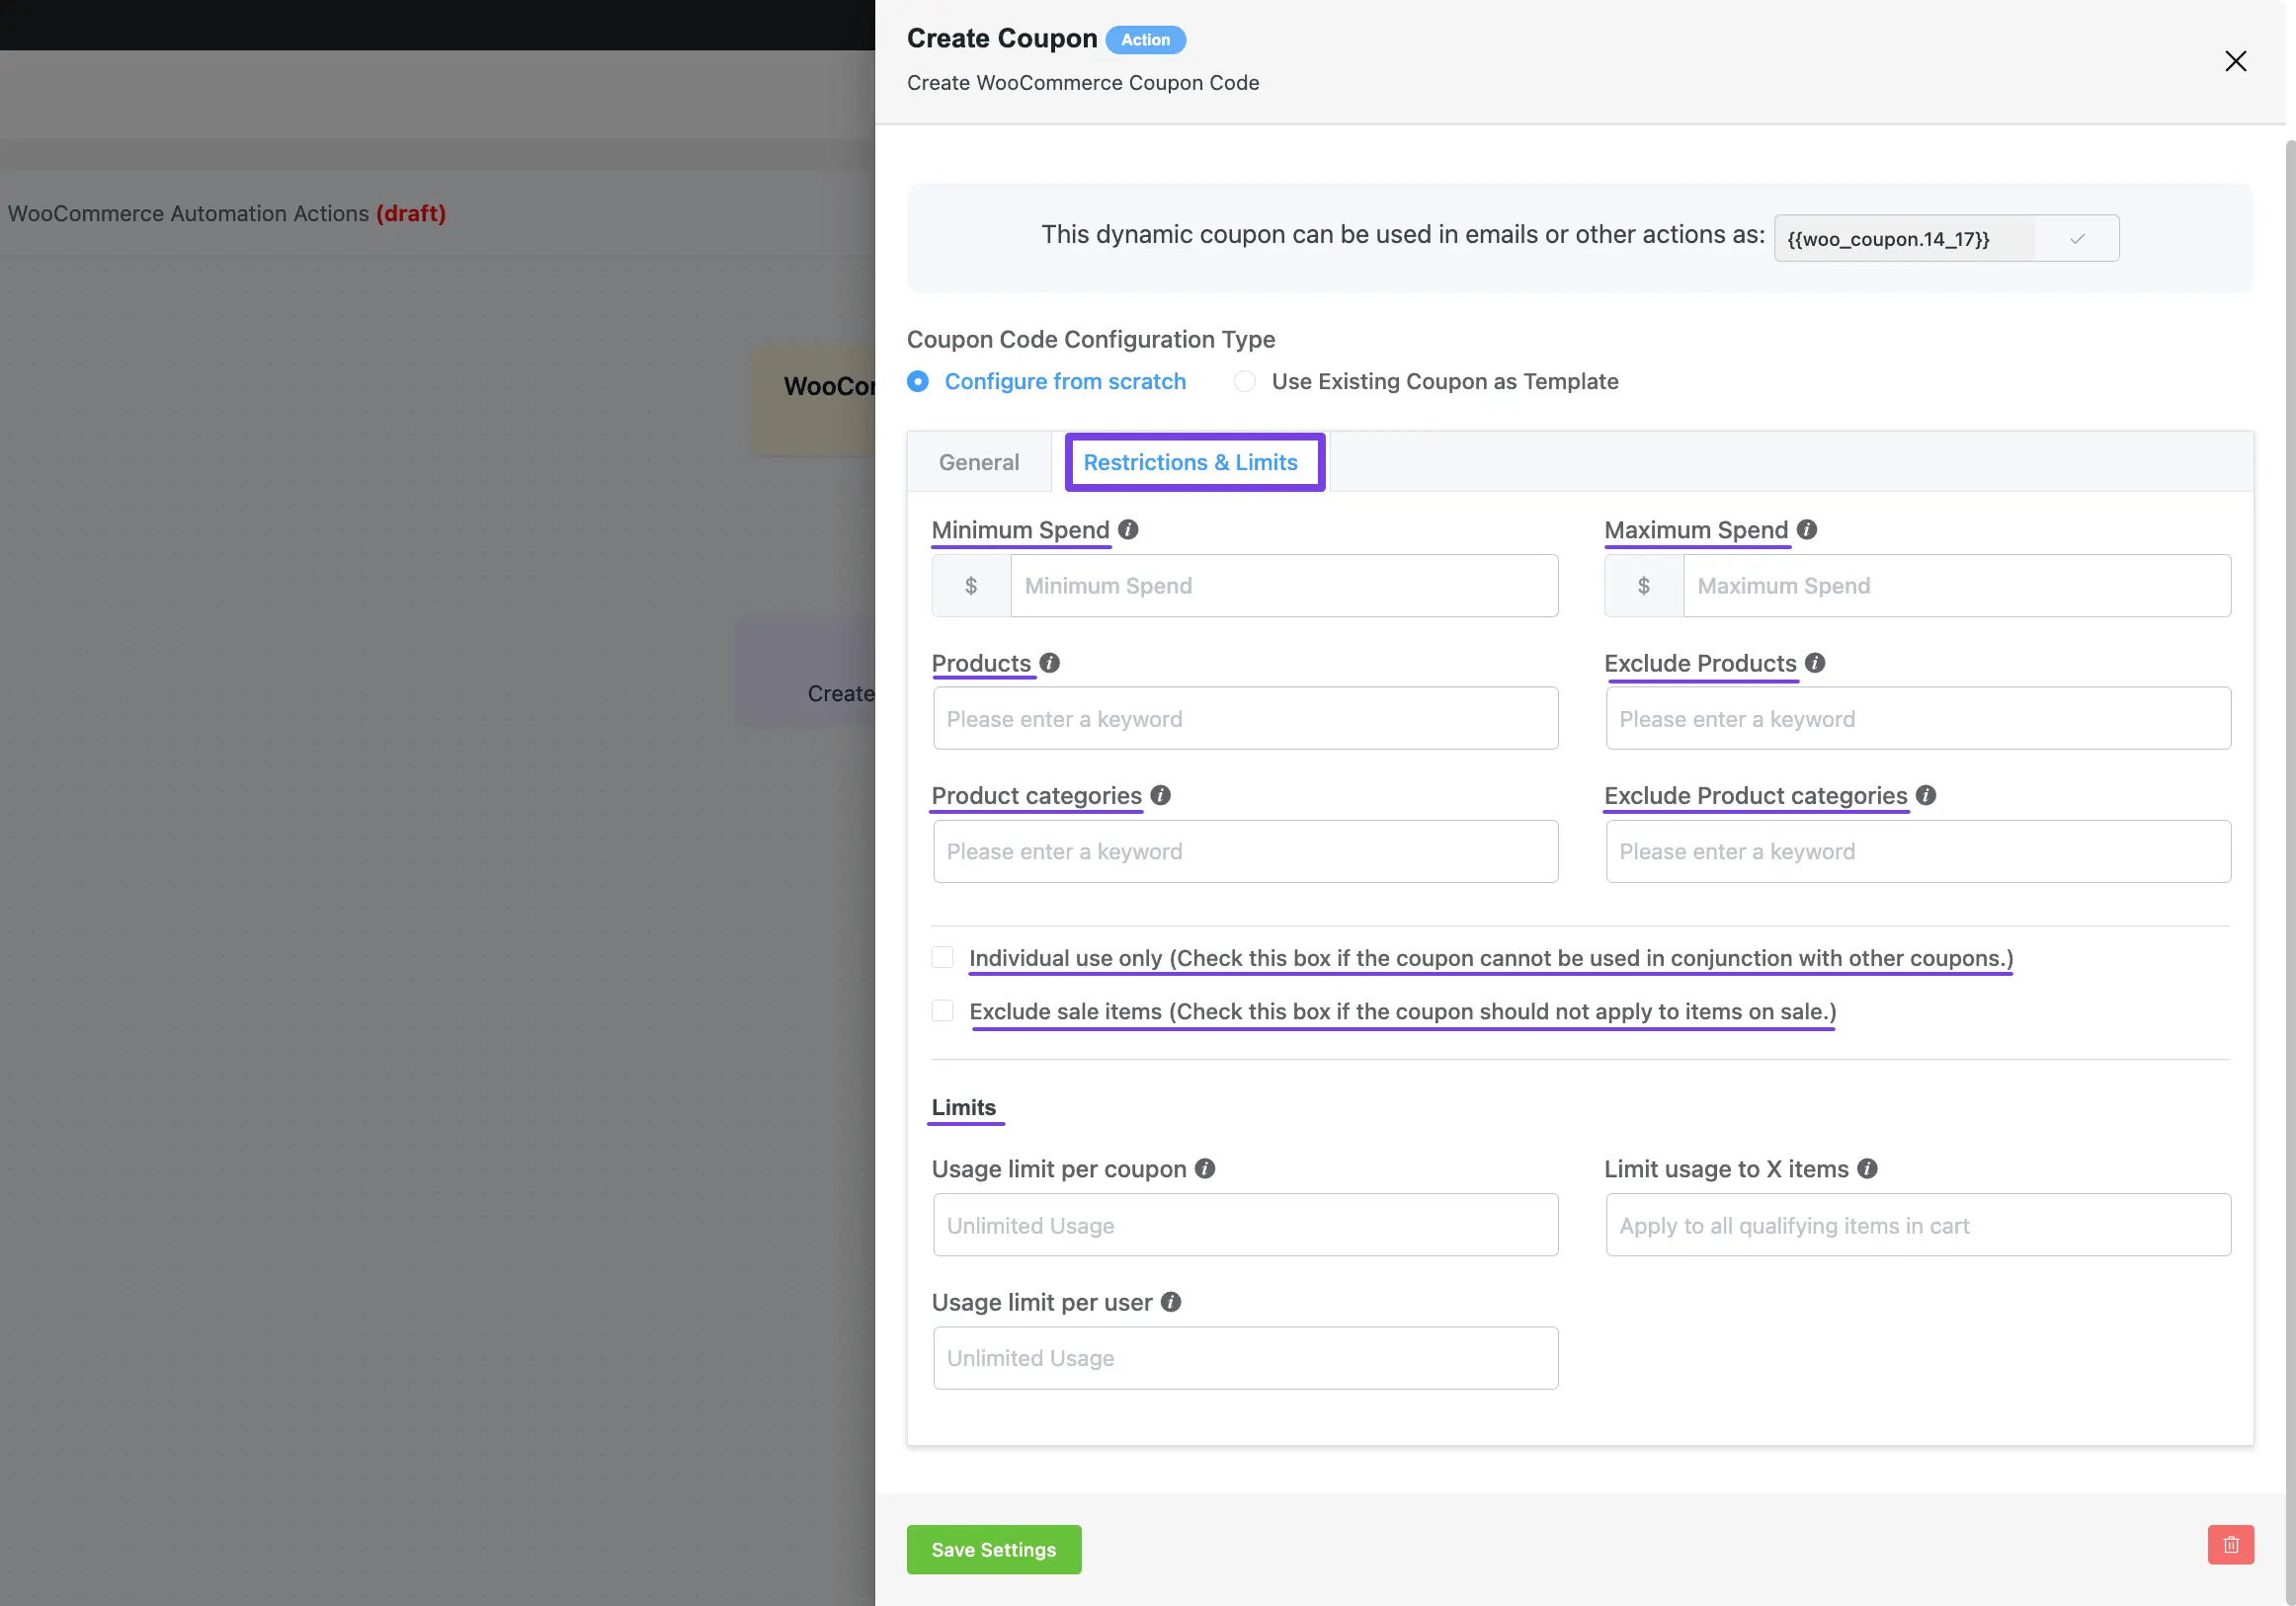Click the checkmark icon beside the coupon shortcode
2296x1606 pixels.
click(x=2077, y=238)
